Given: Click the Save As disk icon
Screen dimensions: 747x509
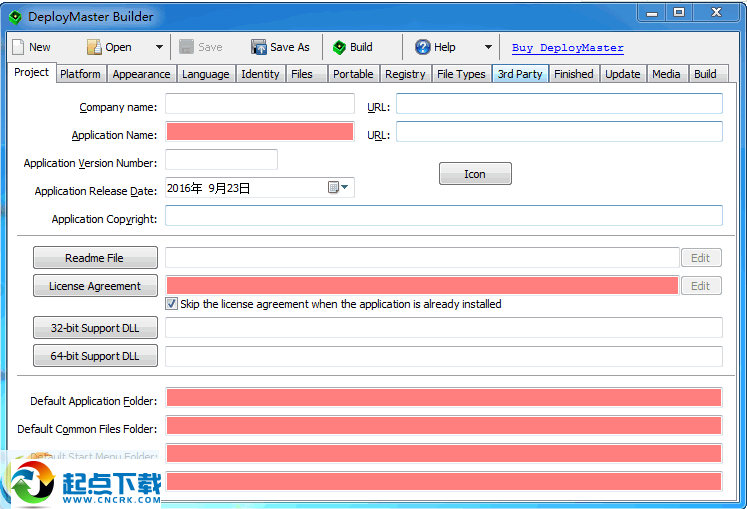Looking at the screenshot, I should pyautogui.click(x=259, y=47).
